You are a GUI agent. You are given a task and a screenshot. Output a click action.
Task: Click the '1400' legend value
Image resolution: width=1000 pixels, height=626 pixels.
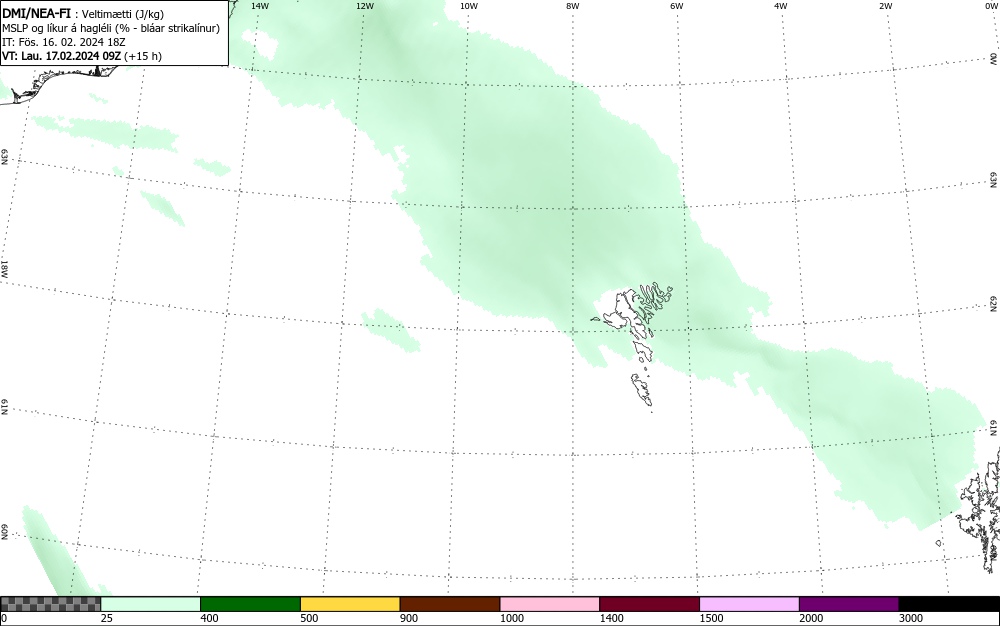point(611,618)
